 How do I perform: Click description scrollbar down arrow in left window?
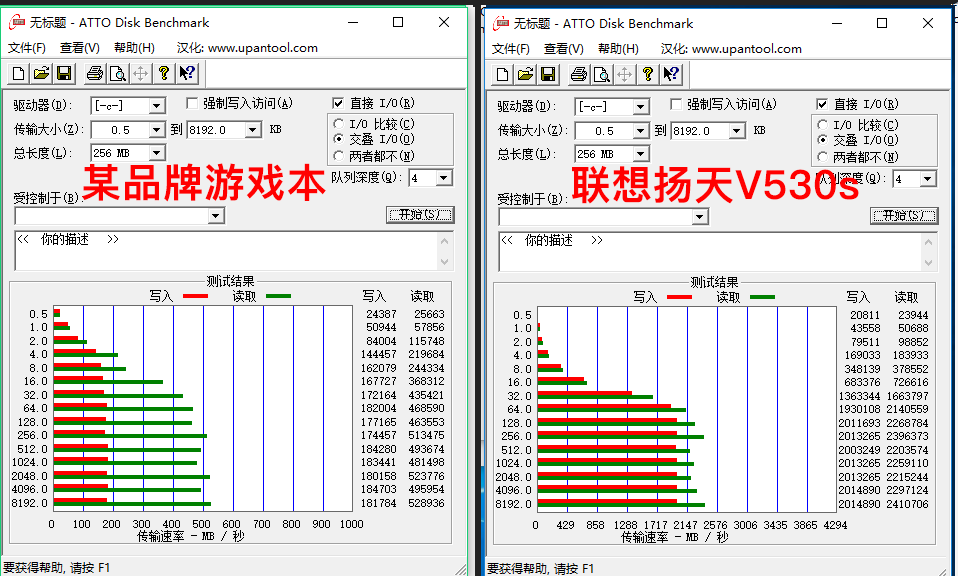click(x=444, y=261)
